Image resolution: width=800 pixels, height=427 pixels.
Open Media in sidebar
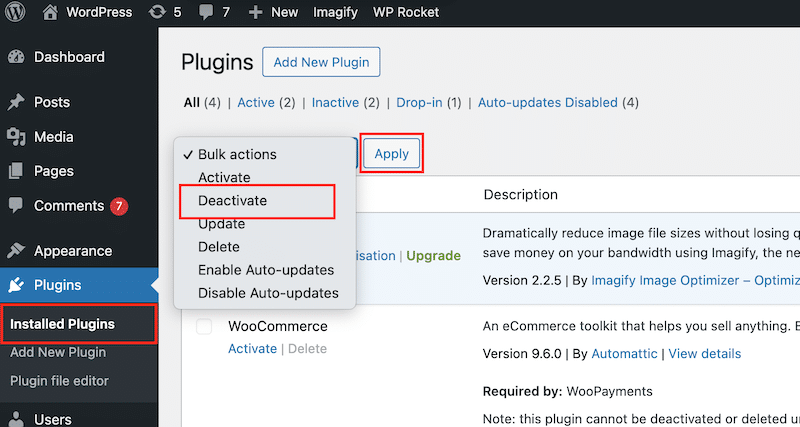54,137
